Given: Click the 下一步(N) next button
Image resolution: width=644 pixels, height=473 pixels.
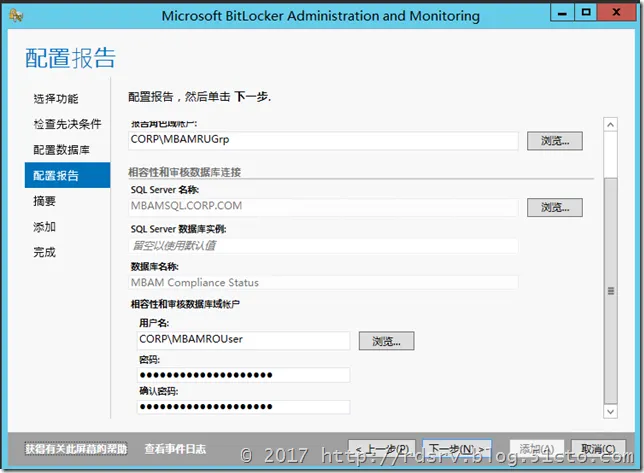Looking at the screenshot, I should pos(457,449).
